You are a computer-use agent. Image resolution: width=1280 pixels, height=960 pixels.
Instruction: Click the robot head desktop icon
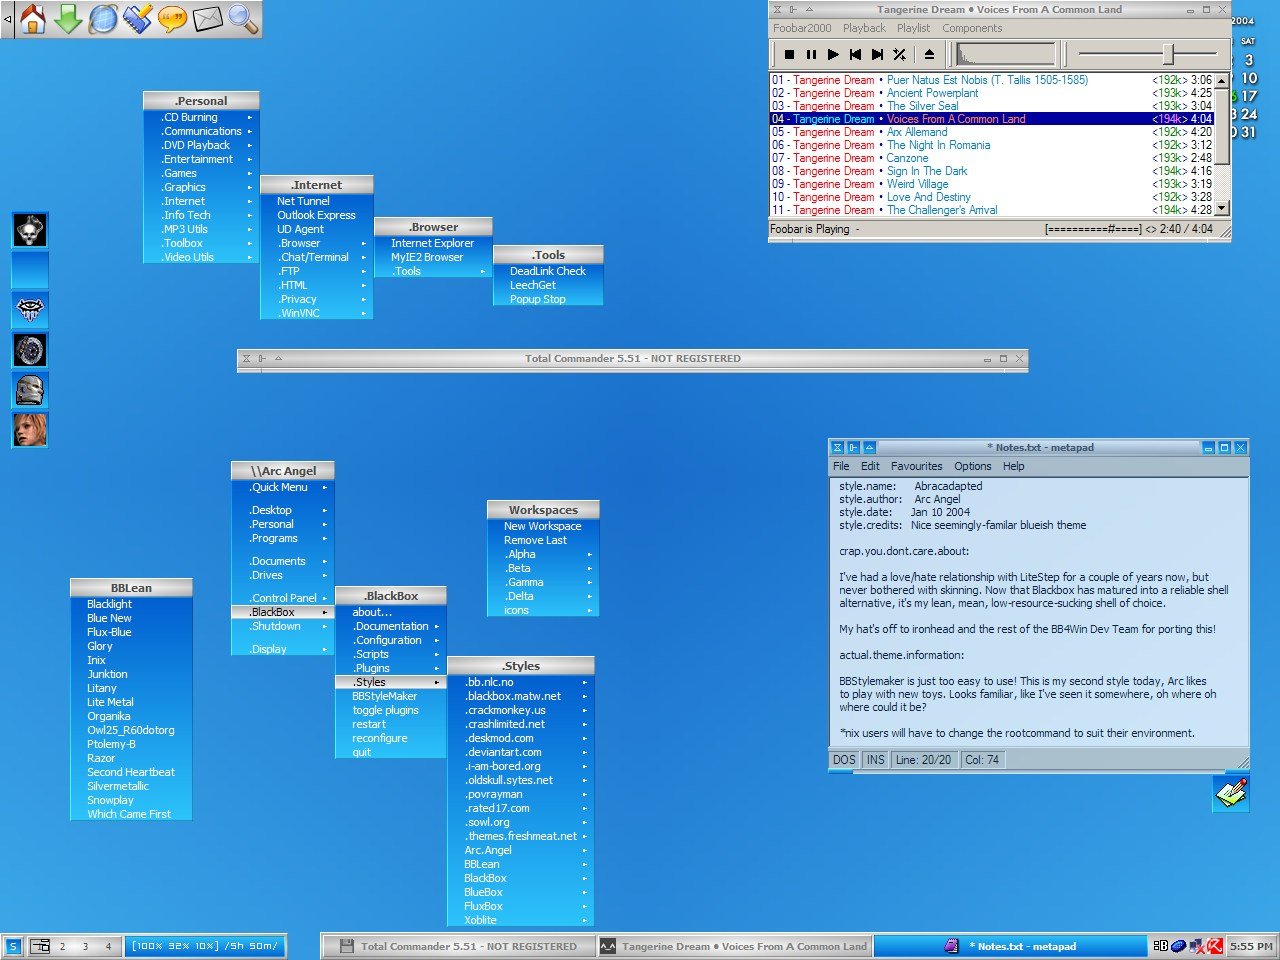pyautogui.click(x=30, y=390)
